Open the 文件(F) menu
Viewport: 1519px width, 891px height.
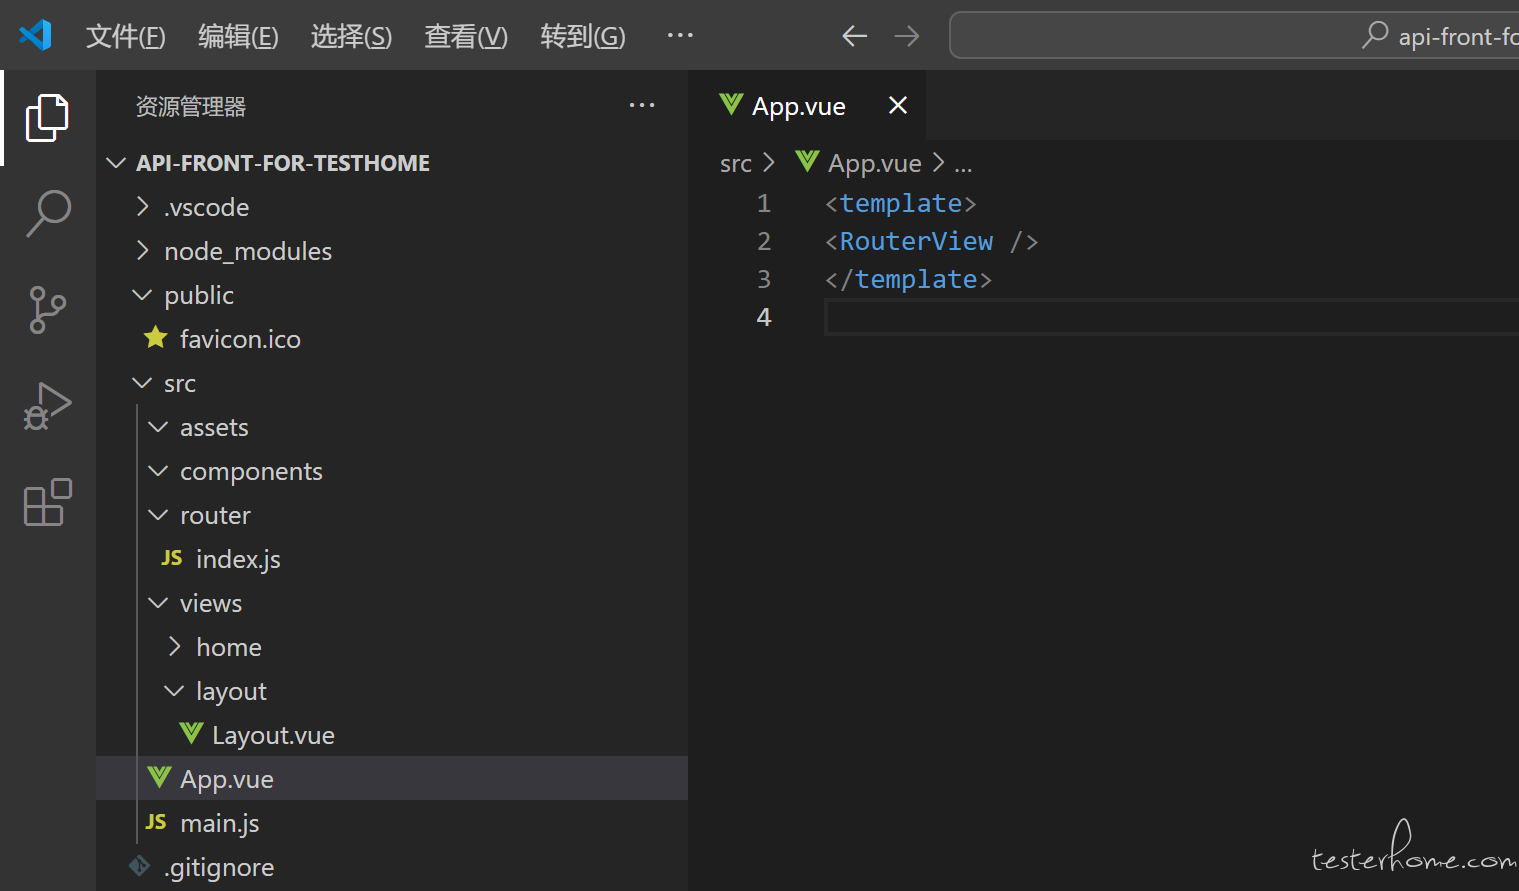tap(125, 36)
